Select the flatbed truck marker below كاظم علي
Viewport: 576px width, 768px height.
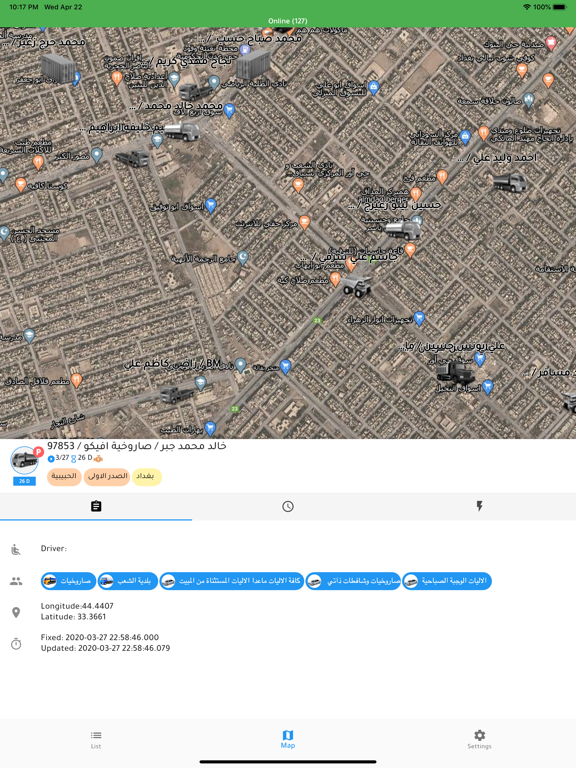click(x=176, y=394)
